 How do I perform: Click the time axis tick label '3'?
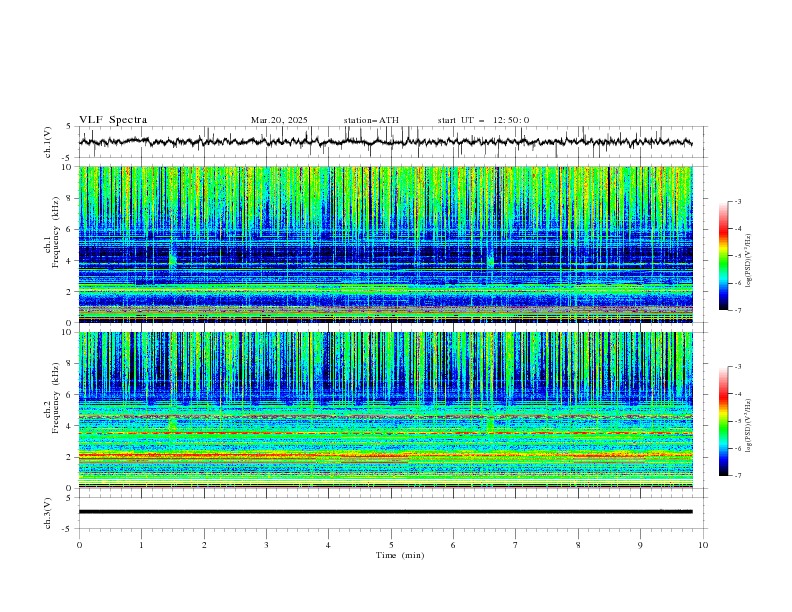pyautogui.click(x=266, y=545)
